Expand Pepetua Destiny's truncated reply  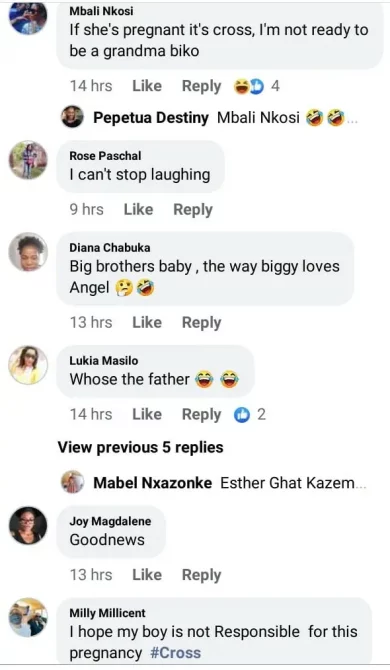[x=352, y=120]
